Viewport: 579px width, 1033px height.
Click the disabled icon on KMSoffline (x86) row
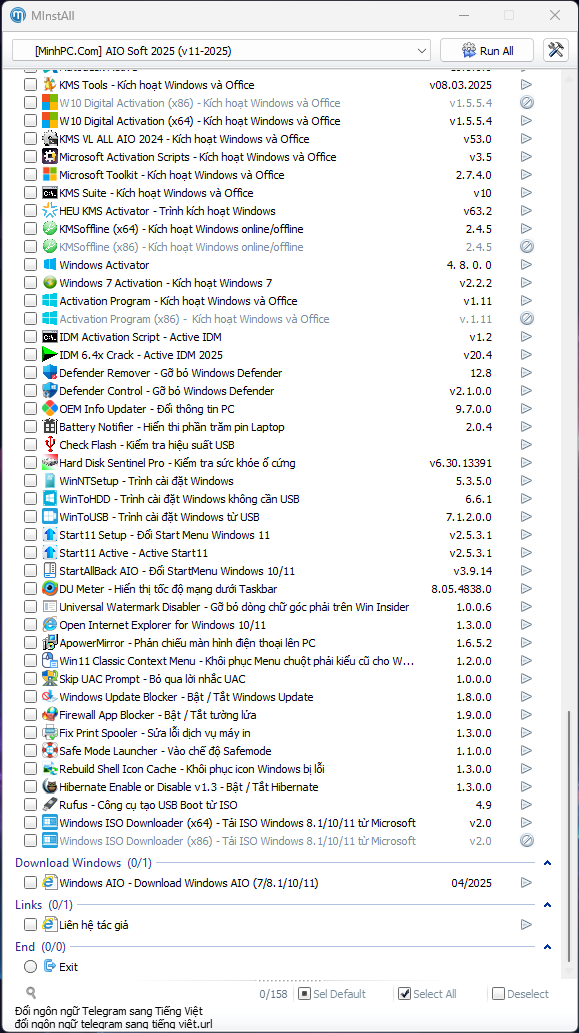(526, 247)
